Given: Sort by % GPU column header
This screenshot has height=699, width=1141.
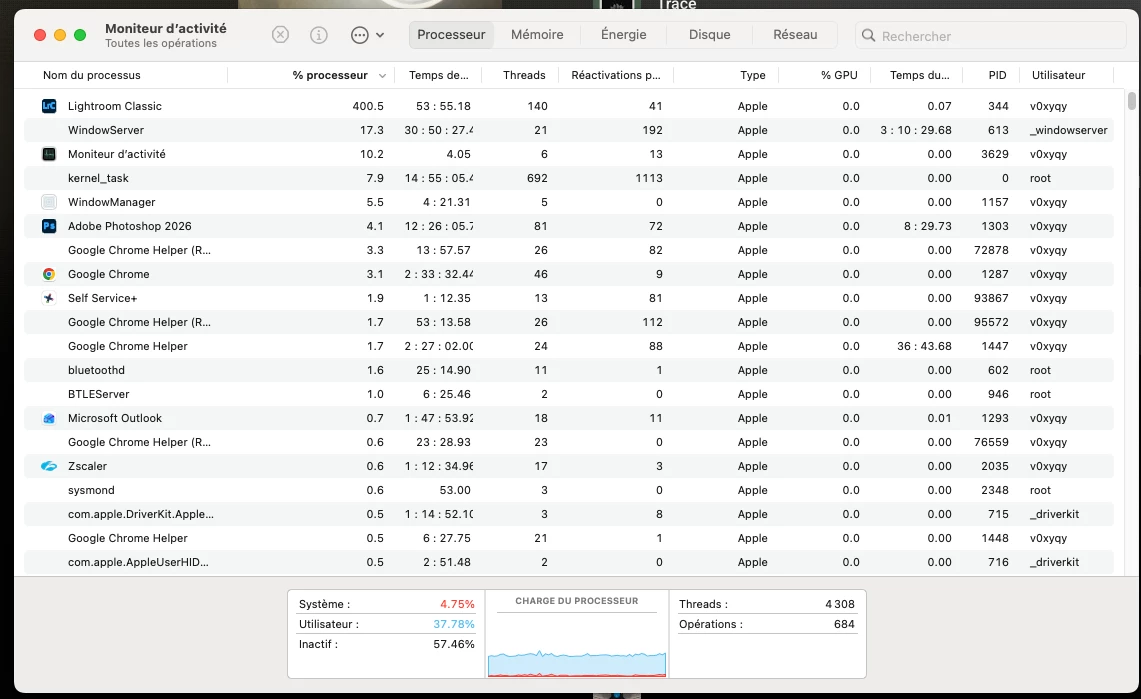Looking at the screenshot, I should pos(839,75).
